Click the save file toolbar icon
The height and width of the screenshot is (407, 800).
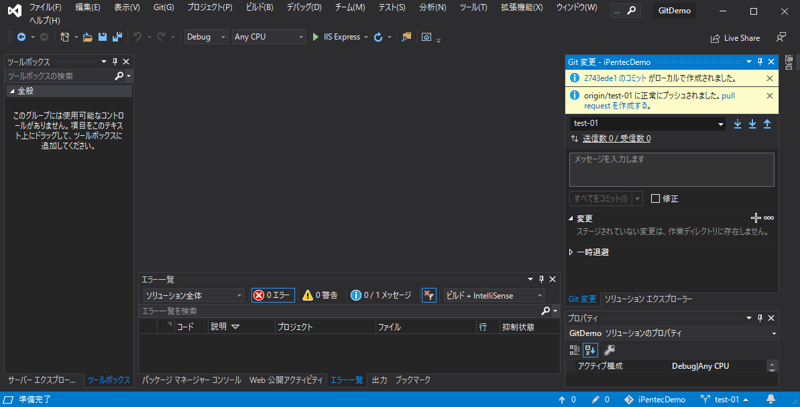pyautogui.click(x=103, y=37)
